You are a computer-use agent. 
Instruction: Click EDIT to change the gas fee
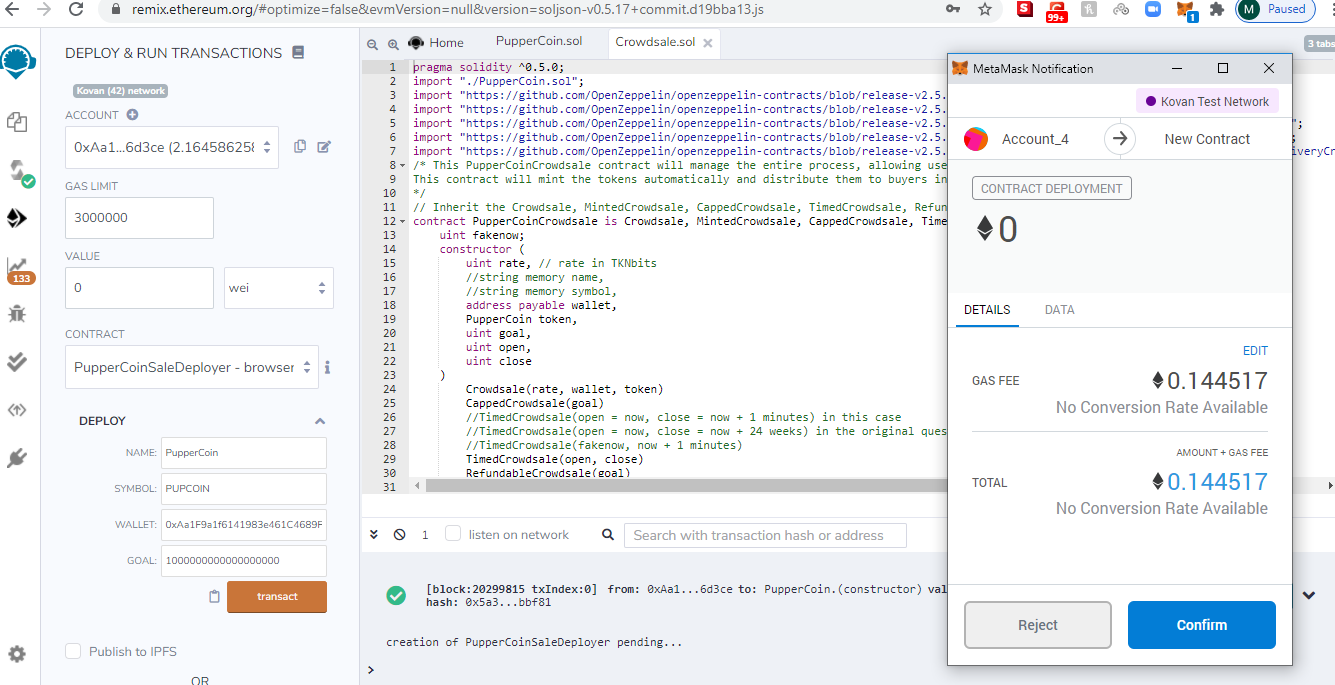tap(1255, 351)
